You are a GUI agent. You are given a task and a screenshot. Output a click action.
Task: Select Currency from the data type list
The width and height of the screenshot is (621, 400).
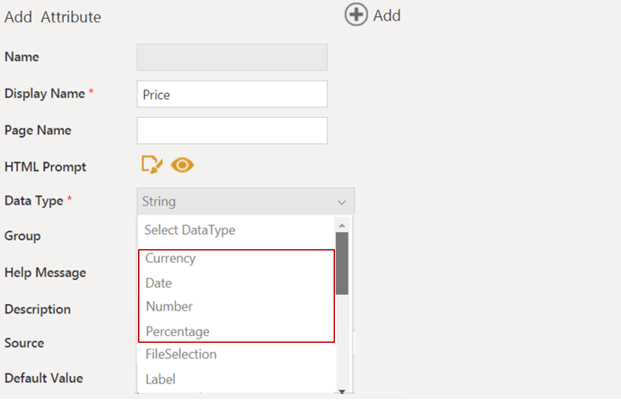point(170,258)
